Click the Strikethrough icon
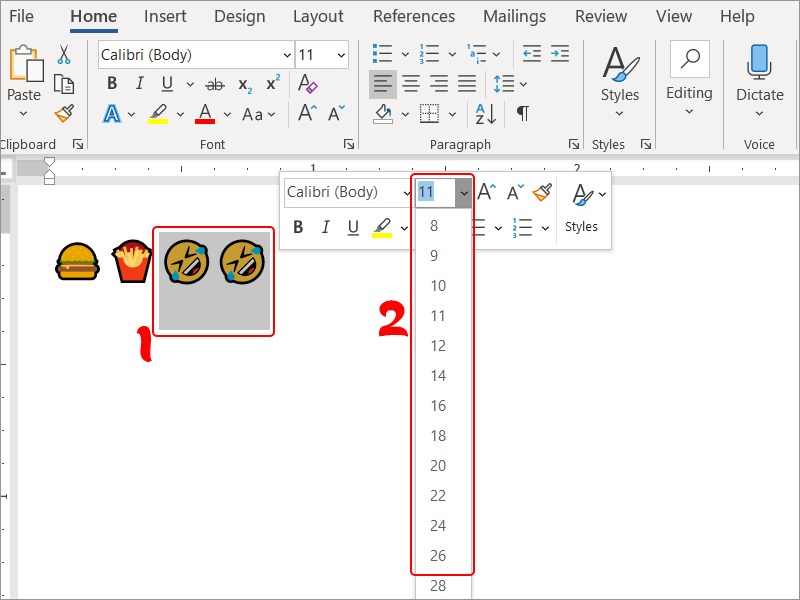800x600 pixels. (214, 84)
